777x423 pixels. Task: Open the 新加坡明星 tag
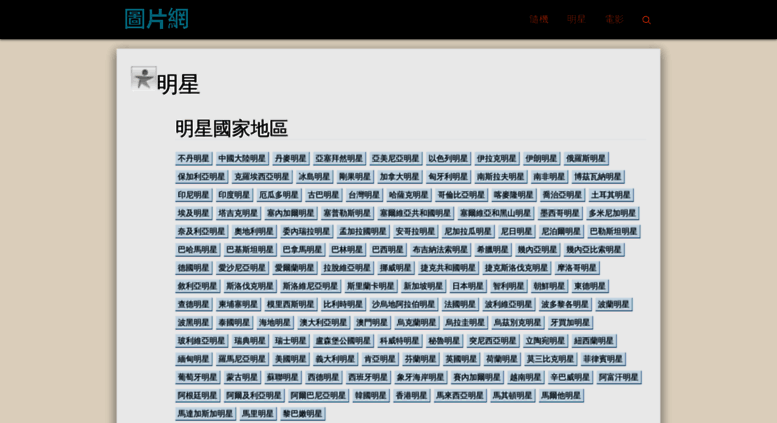pos(424,287)
